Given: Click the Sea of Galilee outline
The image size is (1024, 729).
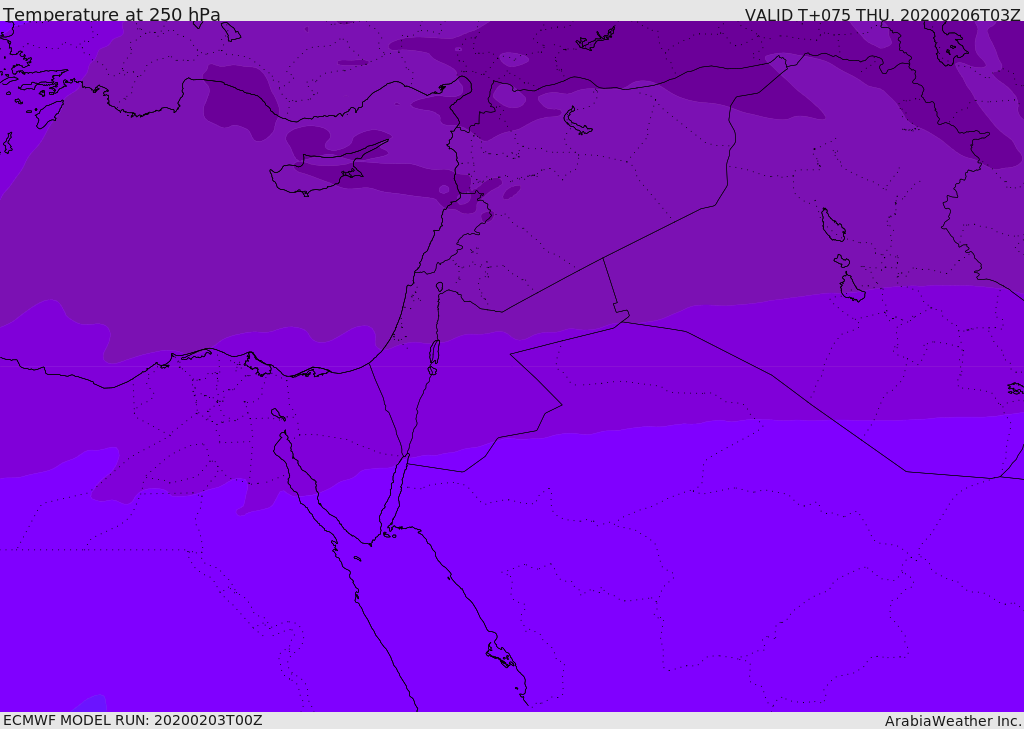Looking at the screenshot, I should 440,287.
